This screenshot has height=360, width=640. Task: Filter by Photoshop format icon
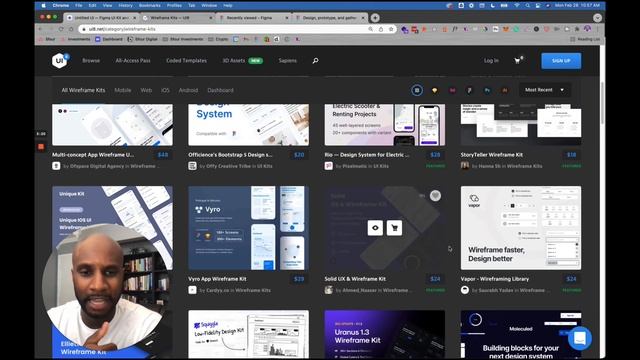pyautogui.click(x=487, y=90)
